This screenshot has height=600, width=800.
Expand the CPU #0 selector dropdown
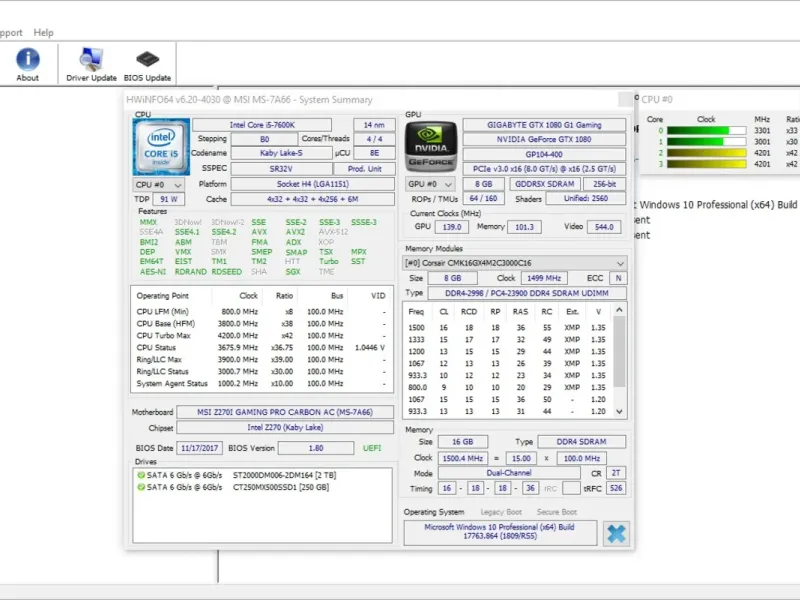[158, 185]
